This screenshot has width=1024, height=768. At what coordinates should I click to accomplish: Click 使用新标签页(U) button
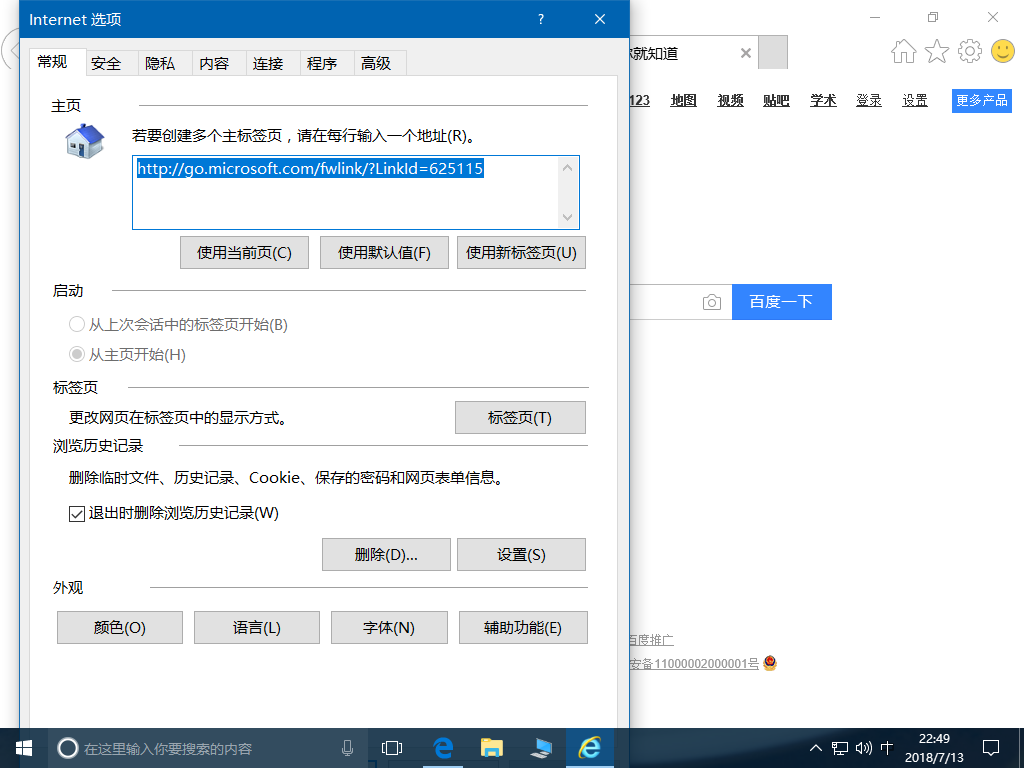click(521, 253)
